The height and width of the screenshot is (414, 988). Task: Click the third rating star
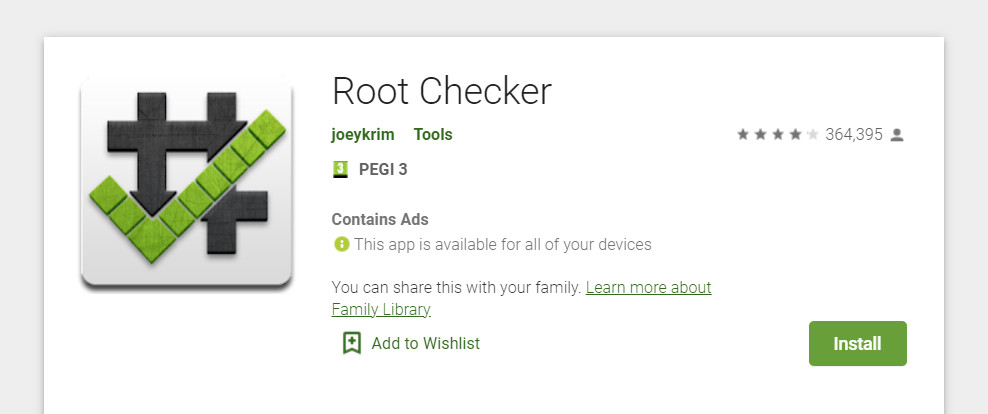(778, 134)
